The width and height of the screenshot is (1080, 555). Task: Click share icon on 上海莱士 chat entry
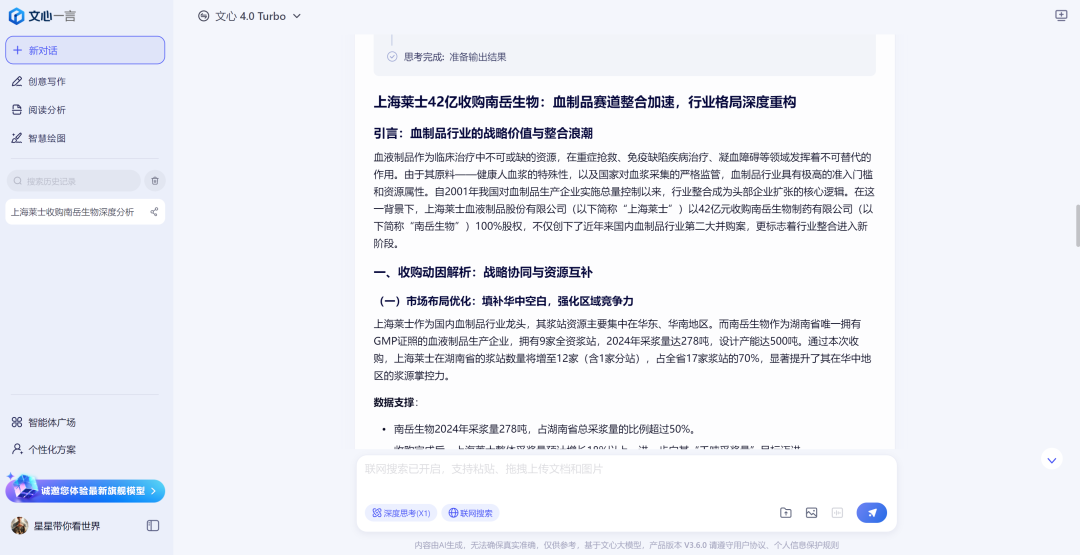154,212
